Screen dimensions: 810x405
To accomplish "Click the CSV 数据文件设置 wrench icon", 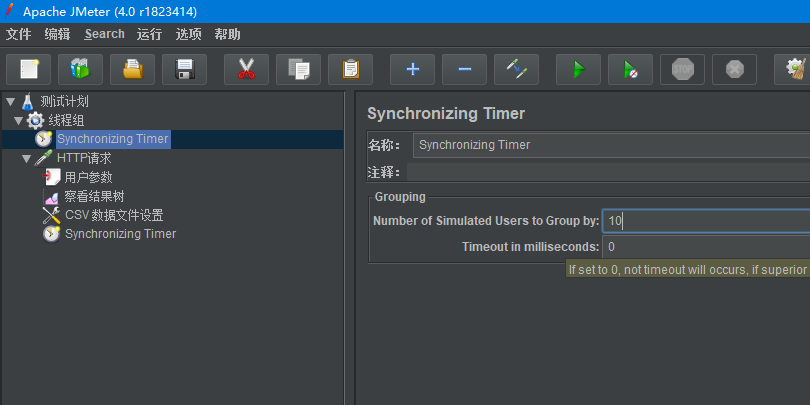I will [x=52, y=215].
